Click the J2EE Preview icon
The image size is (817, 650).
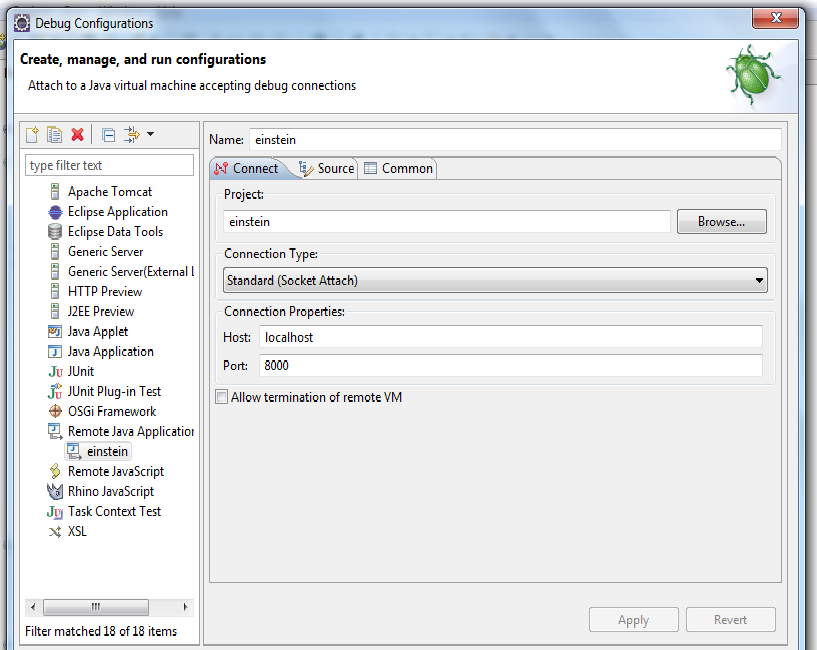click(x=55, y=311)
